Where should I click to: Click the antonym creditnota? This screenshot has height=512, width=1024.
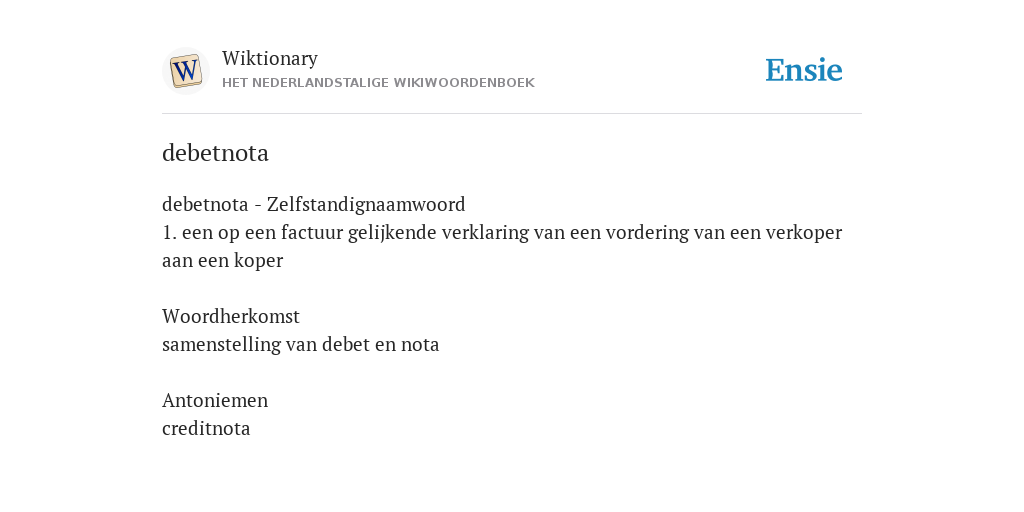(x=206, y=428)
